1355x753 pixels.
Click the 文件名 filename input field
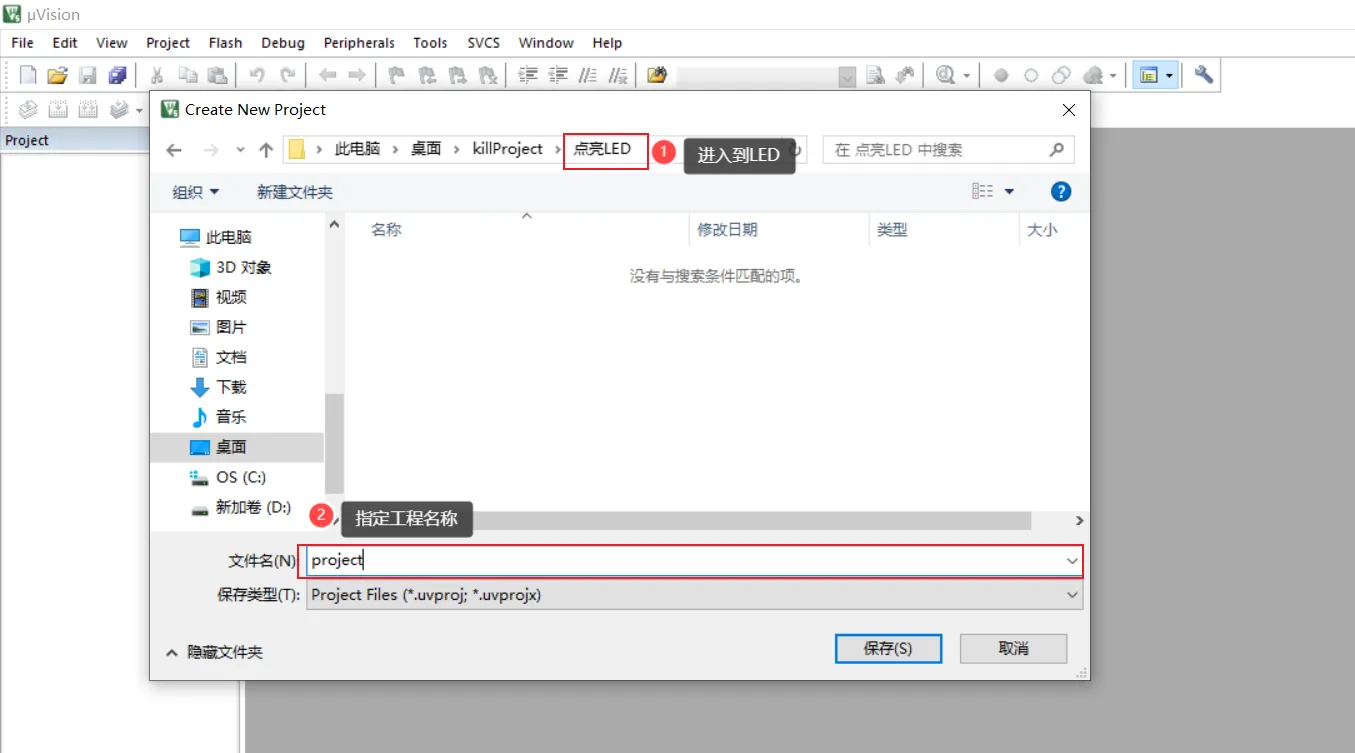(600, 560)
